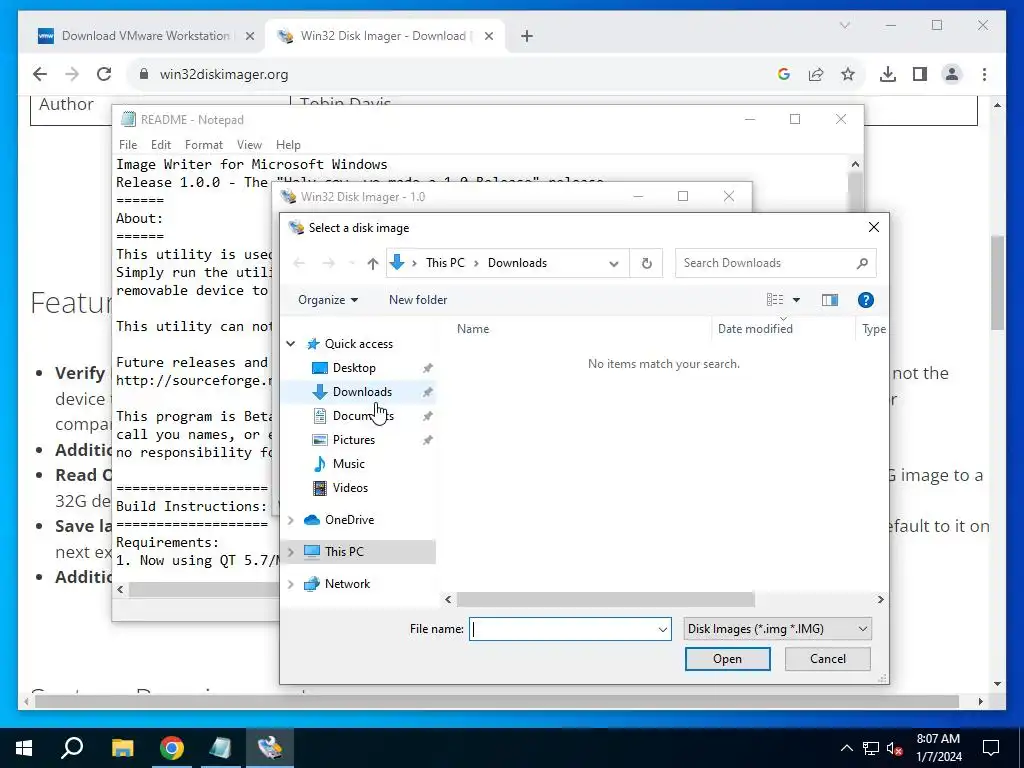
Task: Open File Explorer from taskbar
Action: click(122, 748)
